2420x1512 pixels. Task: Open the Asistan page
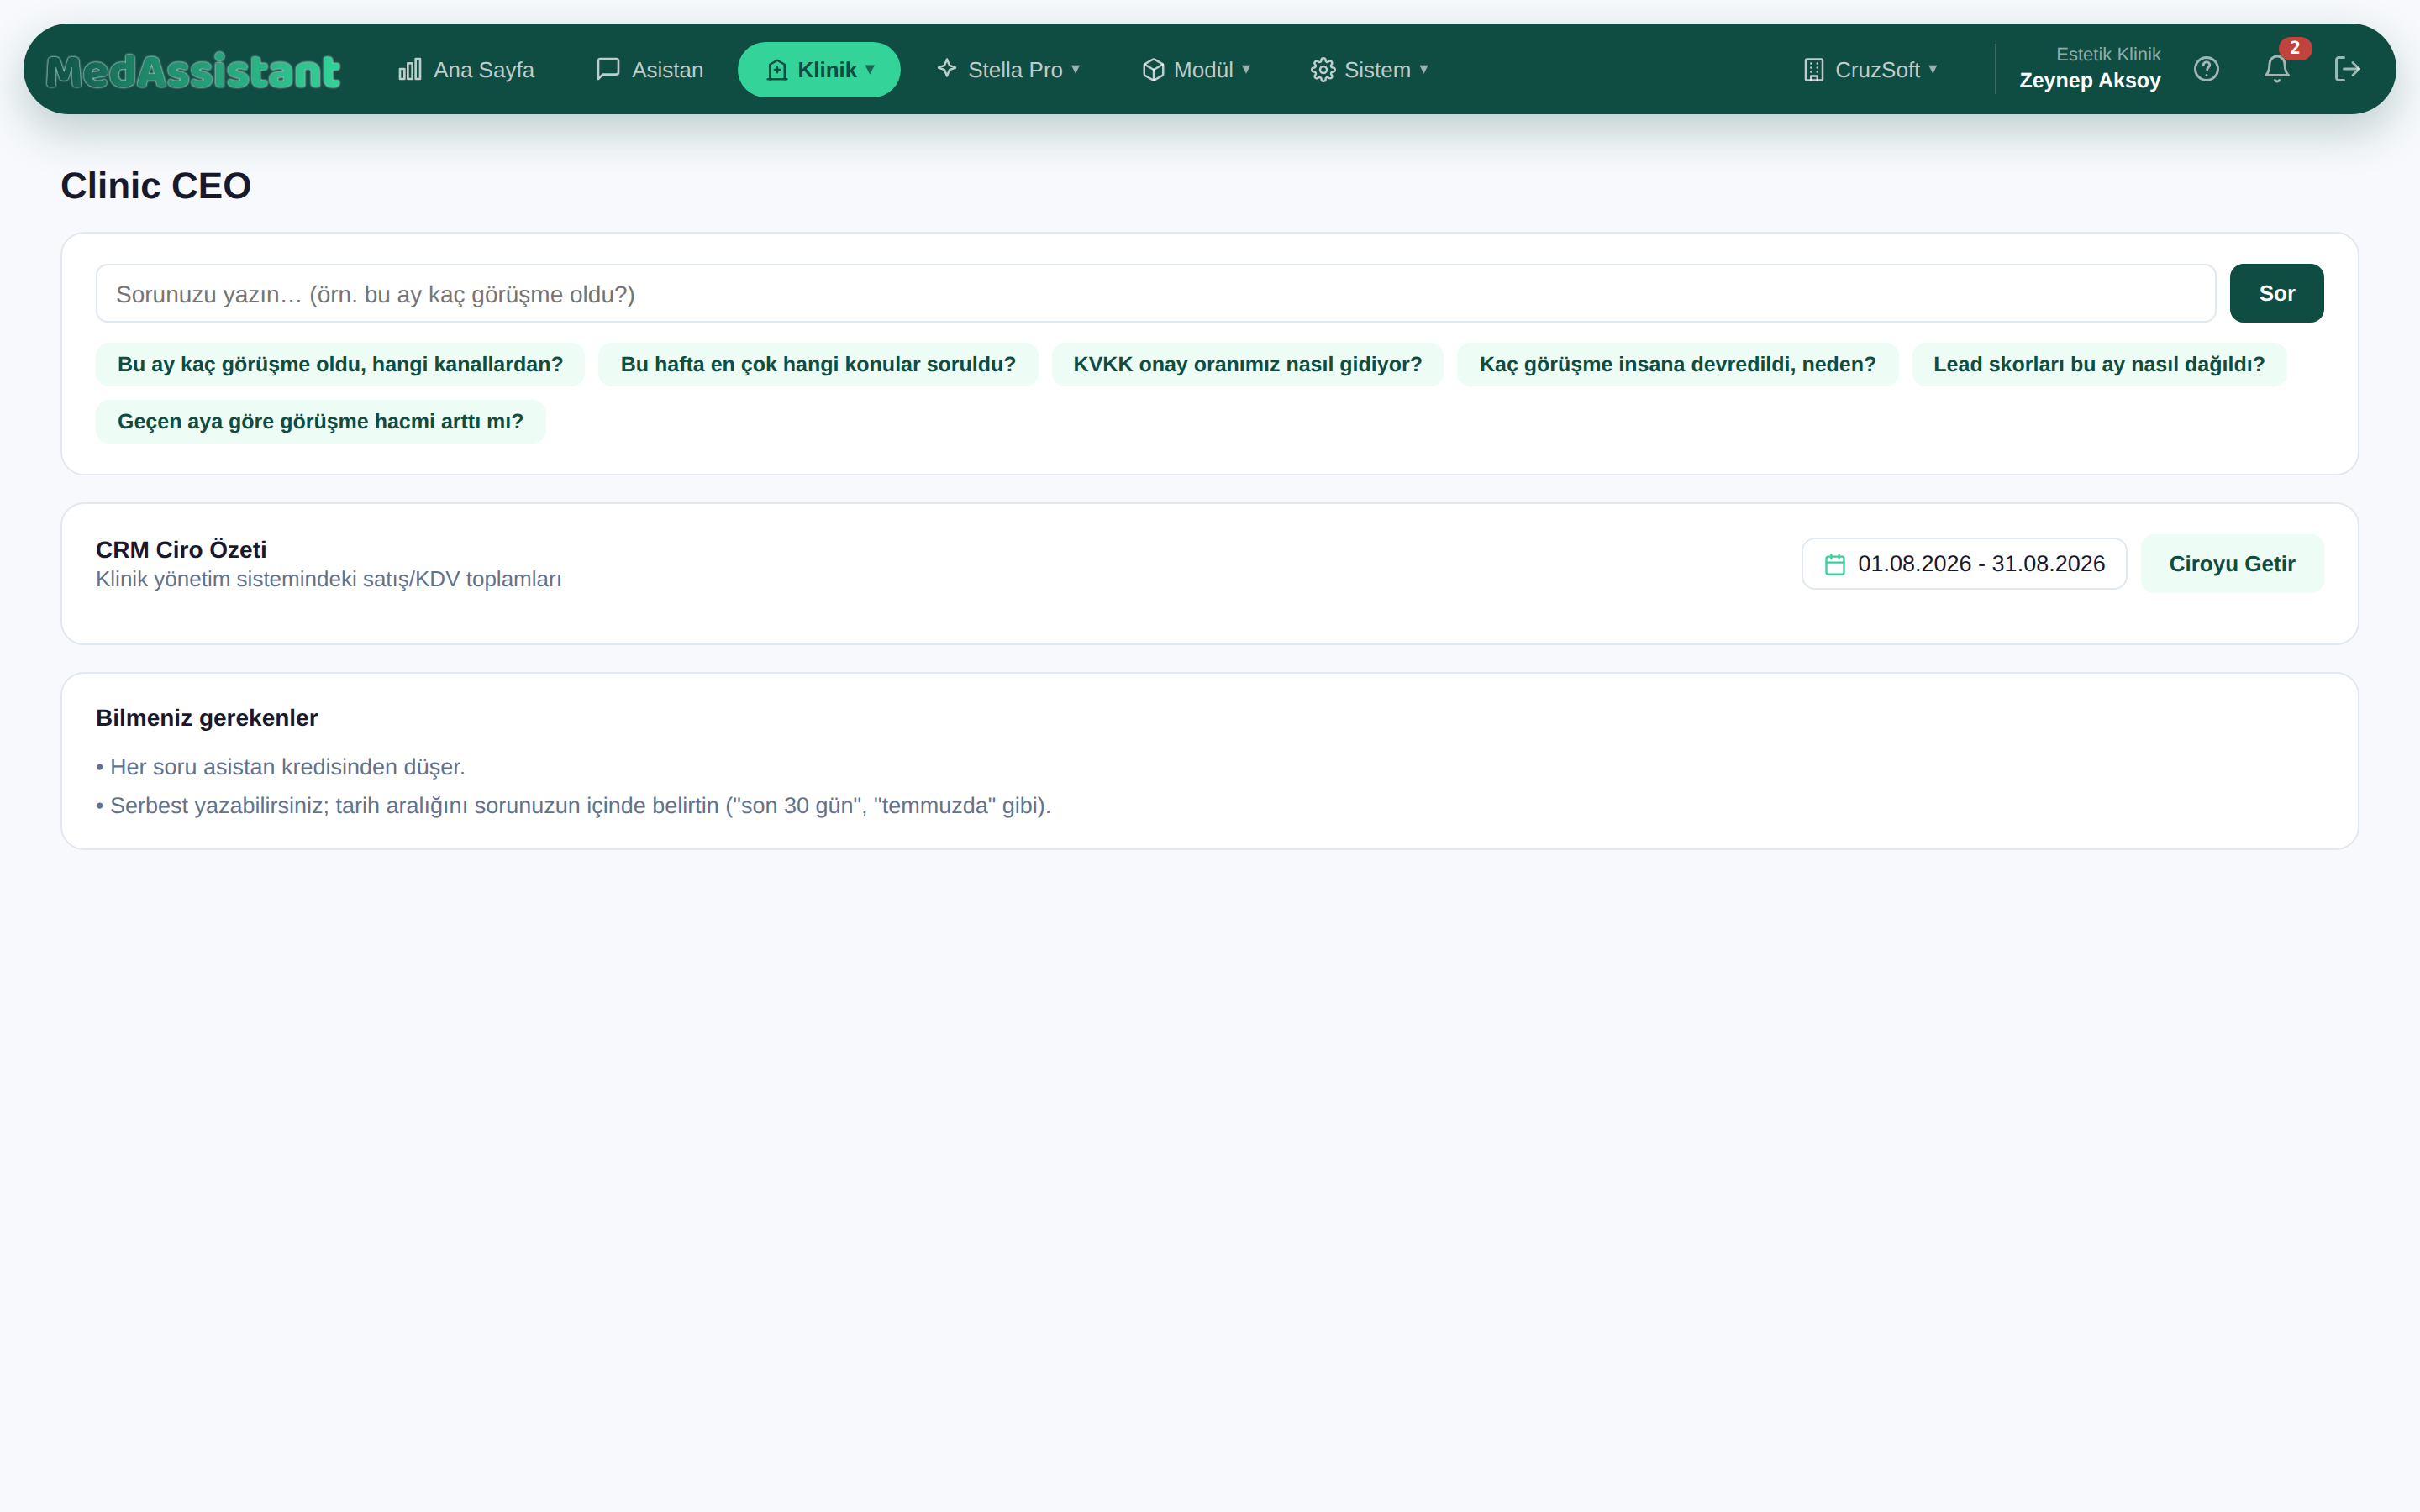click(x=650, y=69)
